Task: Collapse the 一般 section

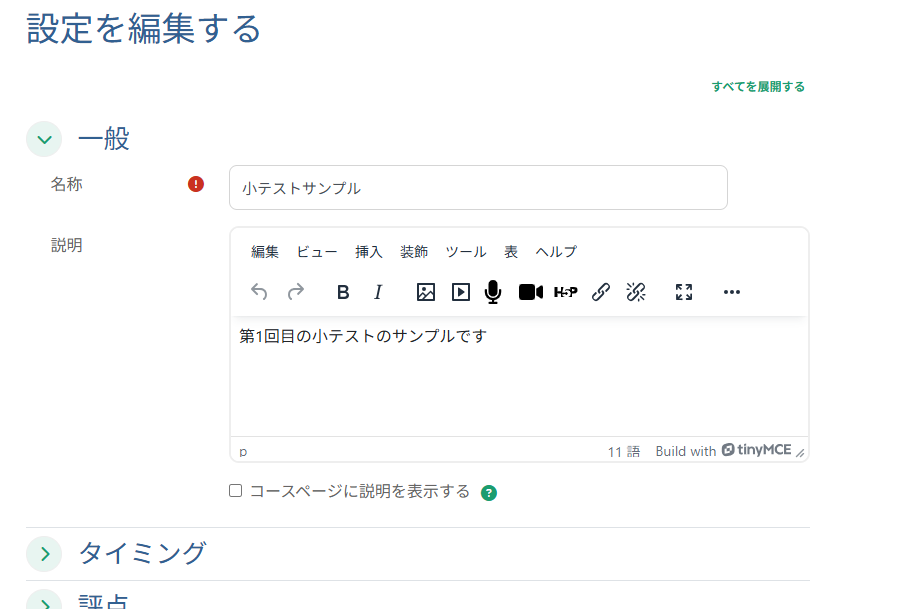Action: [44, 139]
